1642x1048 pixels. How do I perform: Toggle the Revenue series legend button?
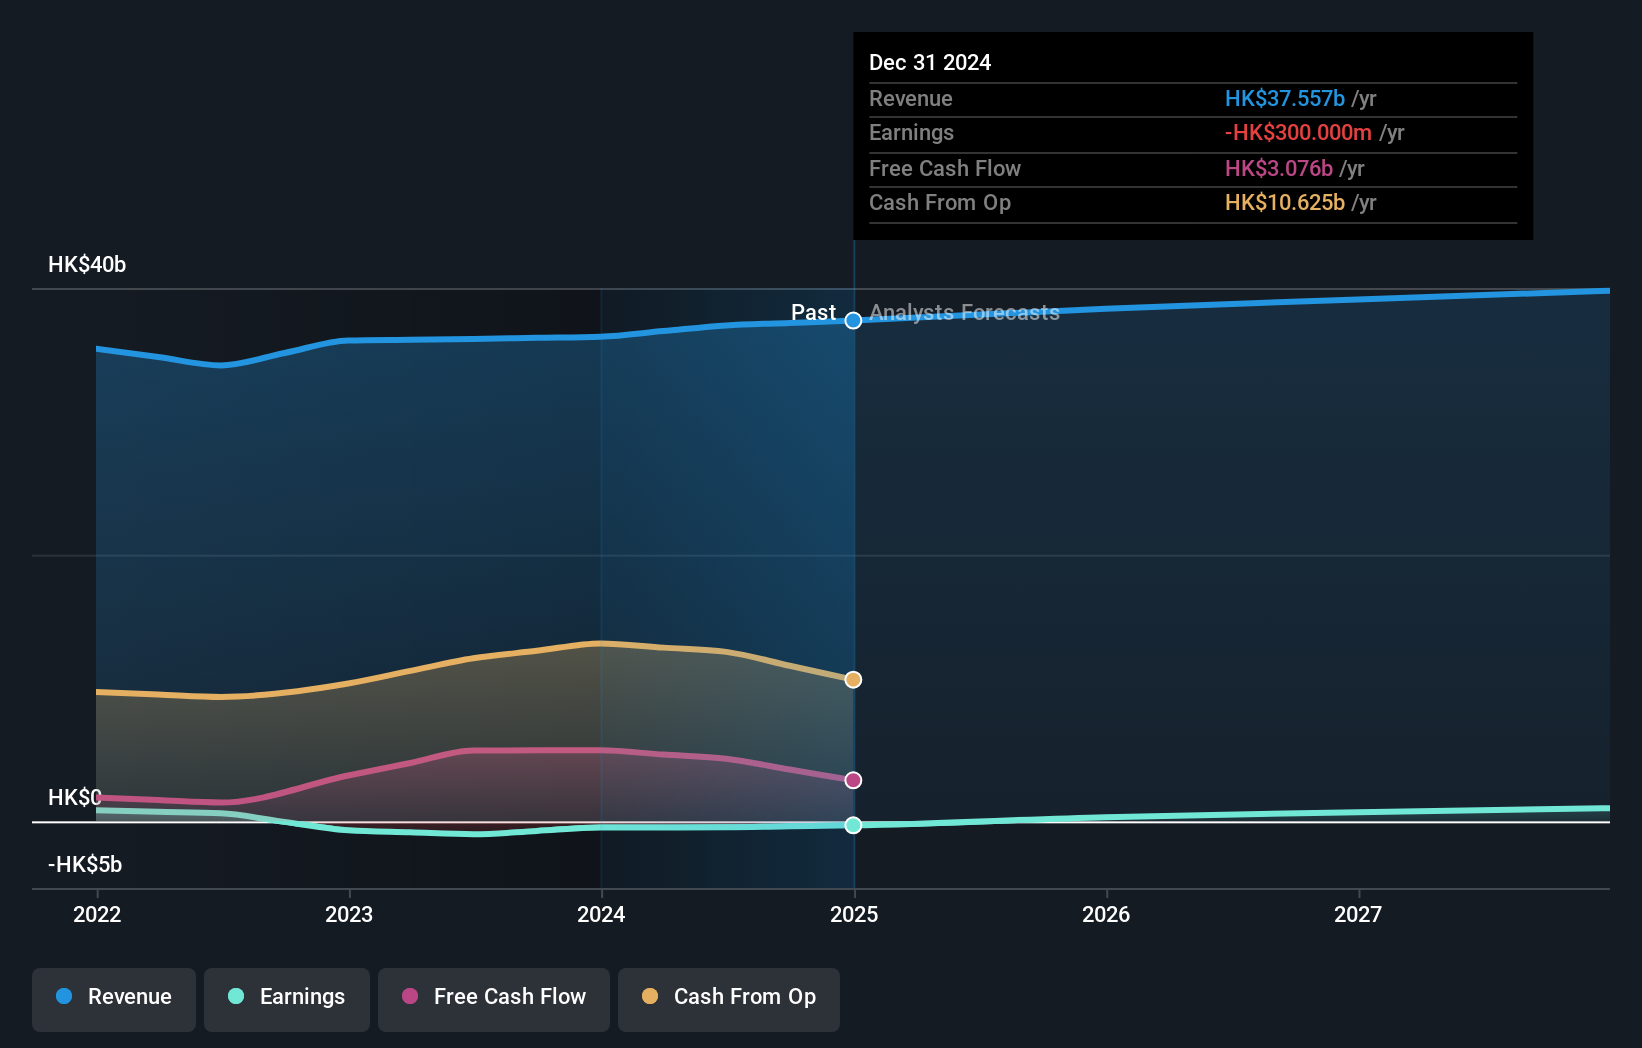pyautogui.click(x=114, y=999)
